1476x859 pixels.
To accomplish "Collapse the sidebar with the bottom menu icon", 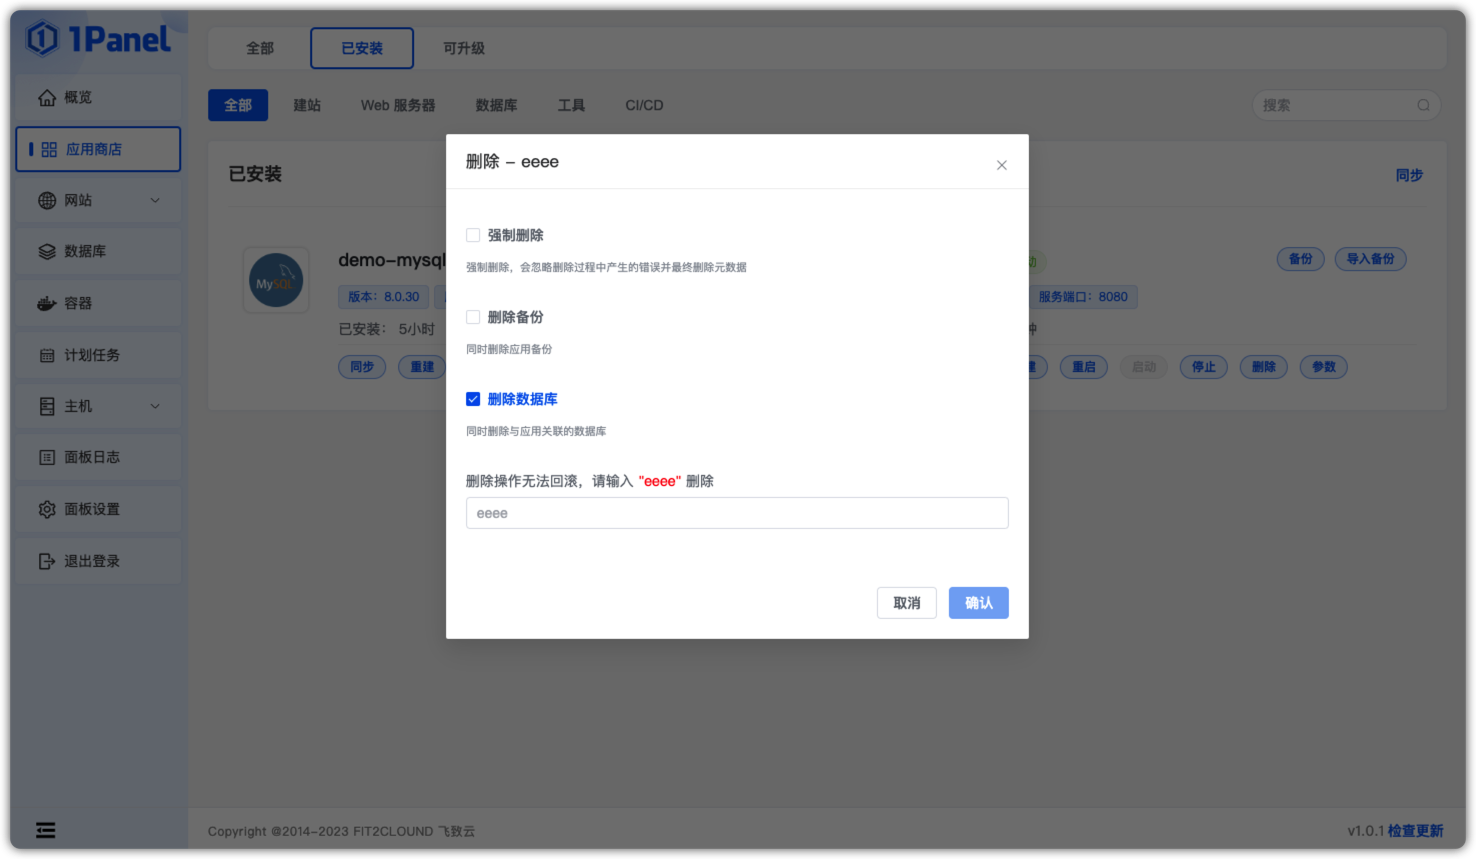I will pyautogui.click(x=46, y=830).
